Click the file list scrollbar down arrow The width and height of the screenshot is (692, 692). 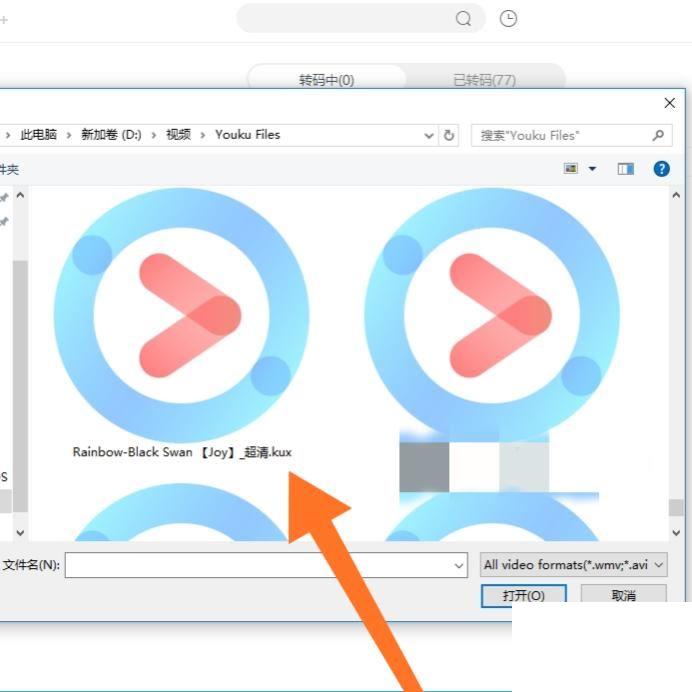tap(676, 533)
